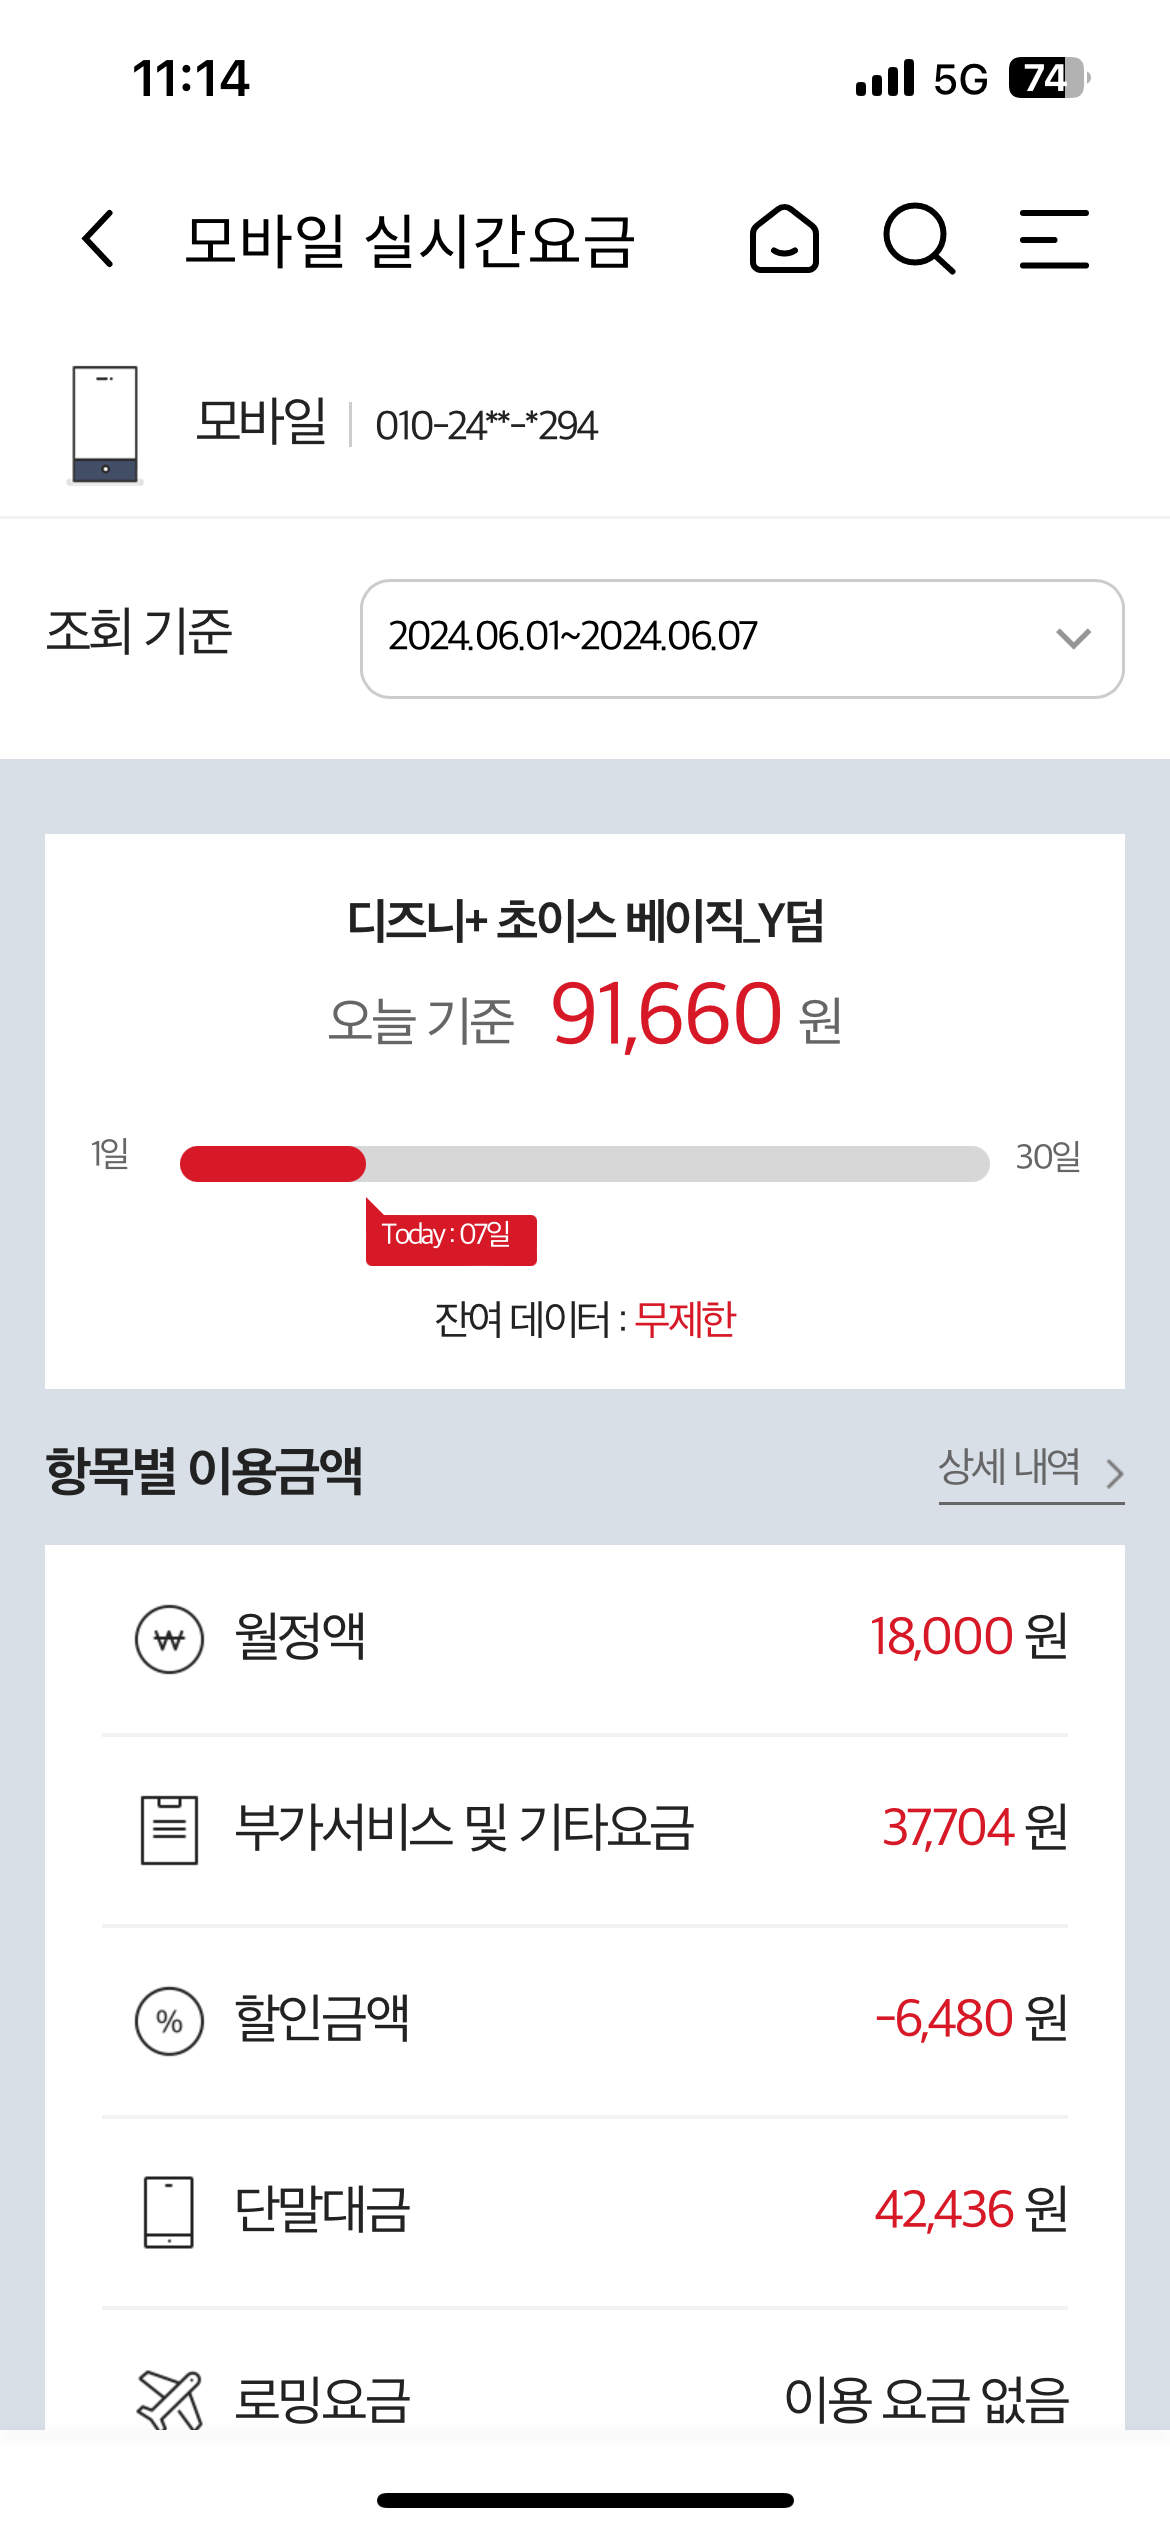Open the home icon in header
Screen dimensions: 1170x2532
[784, 239]
